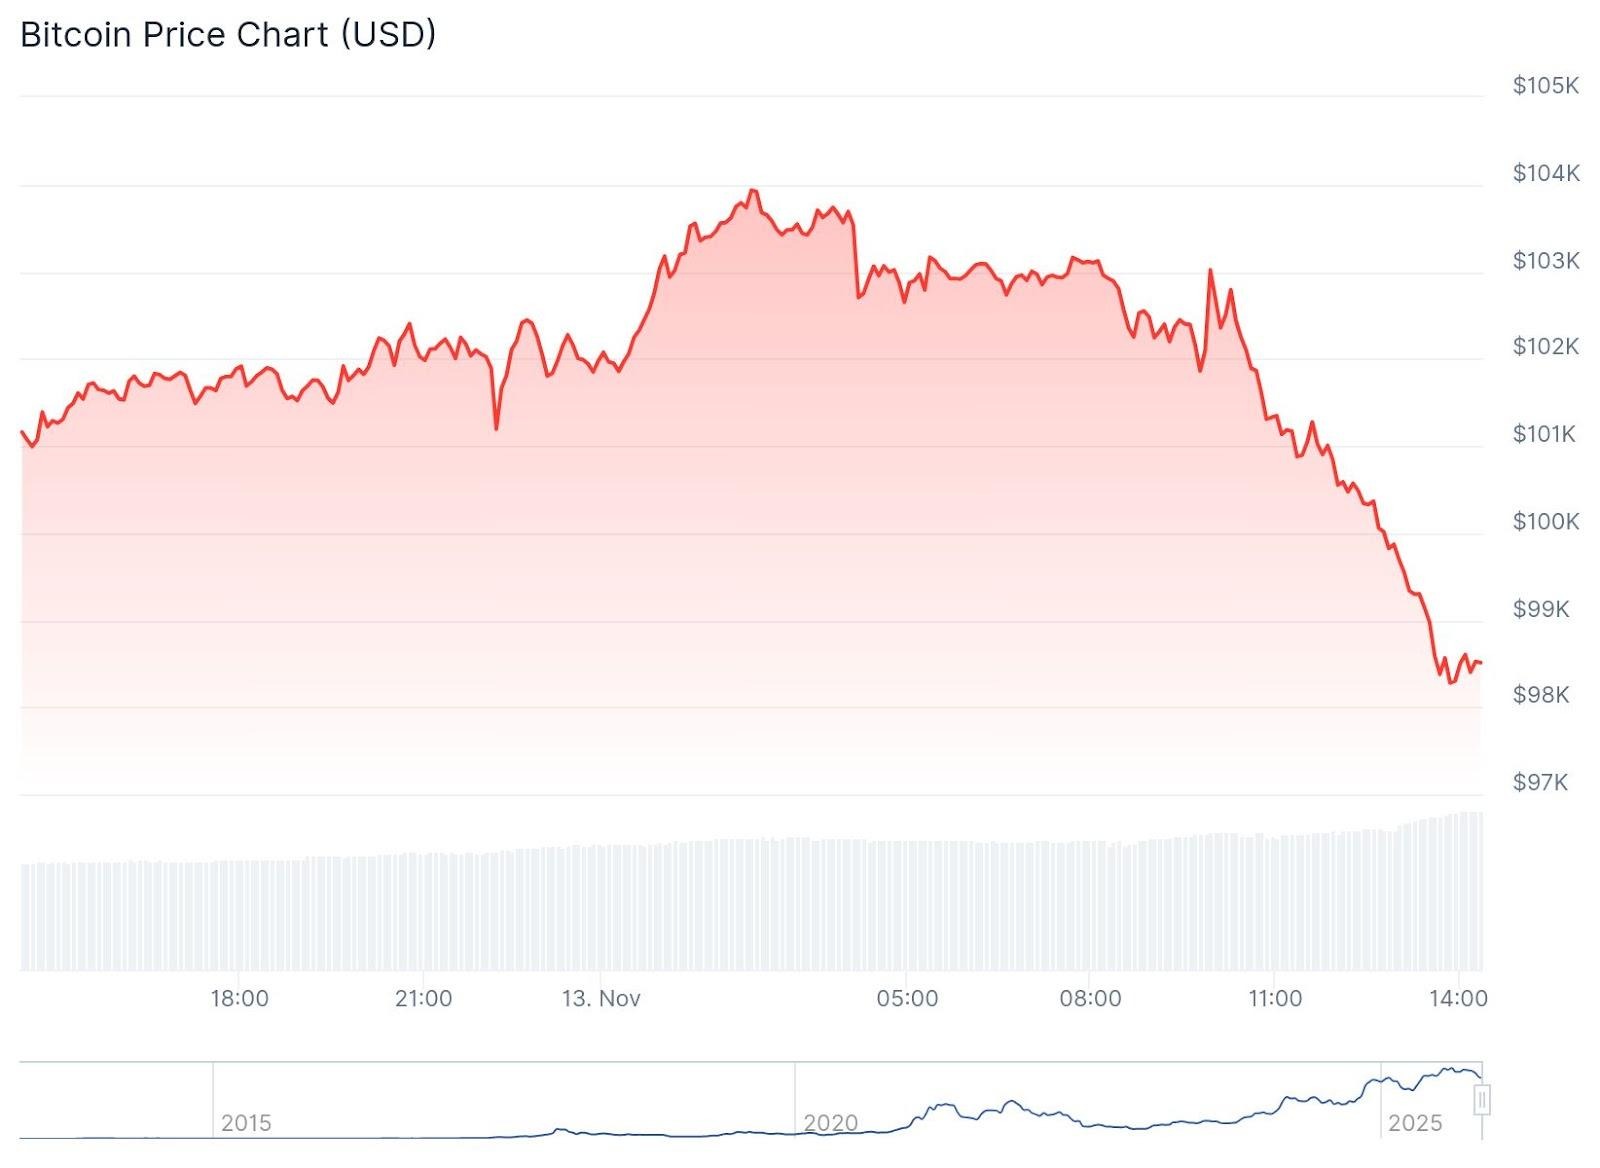
Task: Click the 21:00 time axis label
Action: 423,998
